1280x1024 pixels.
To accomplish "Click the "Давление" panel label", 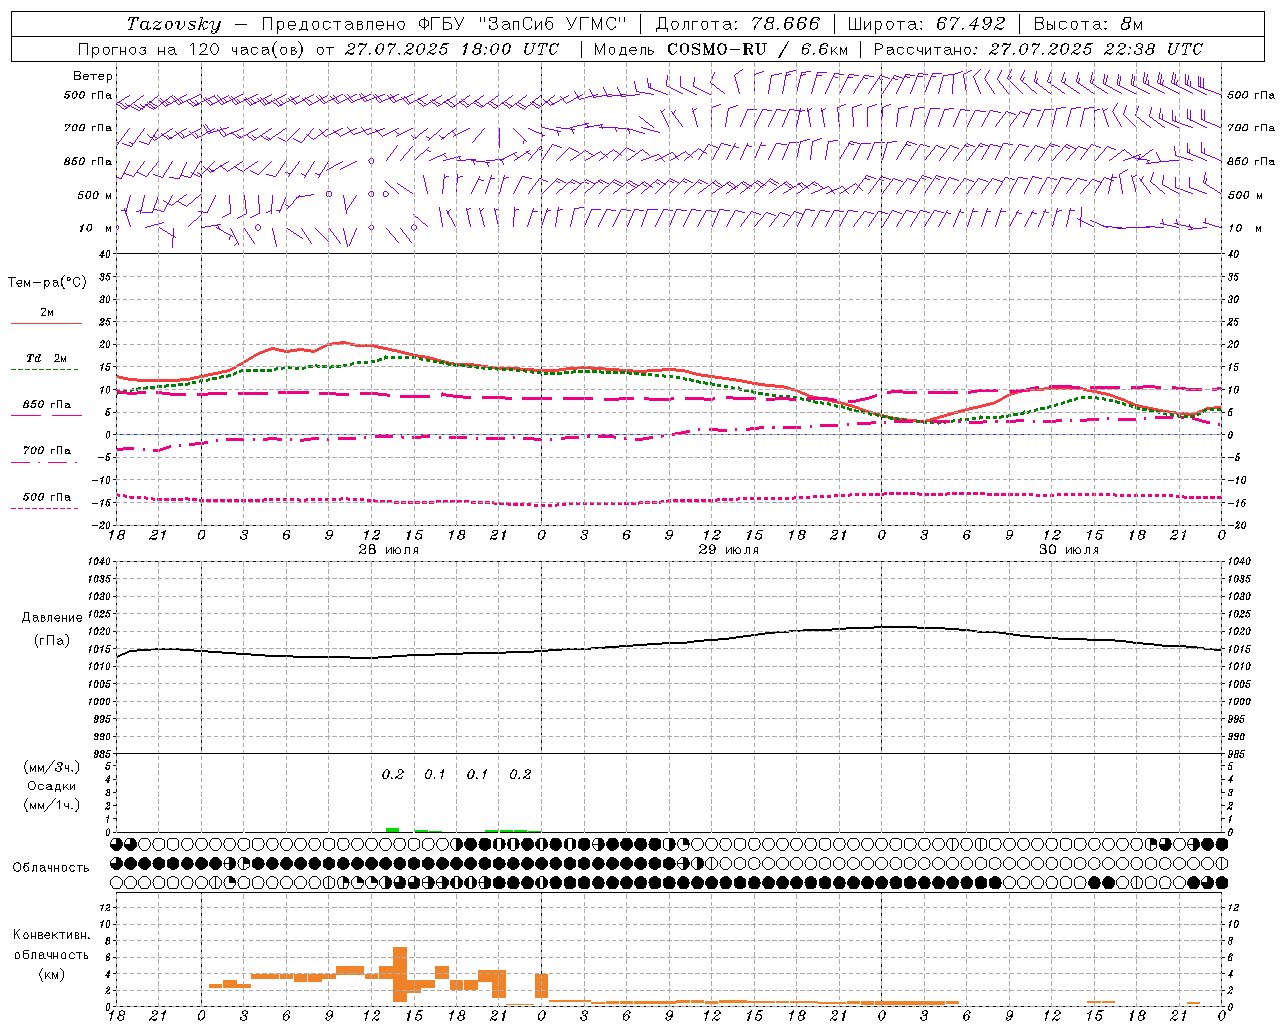I will click(x=52, y=618).
